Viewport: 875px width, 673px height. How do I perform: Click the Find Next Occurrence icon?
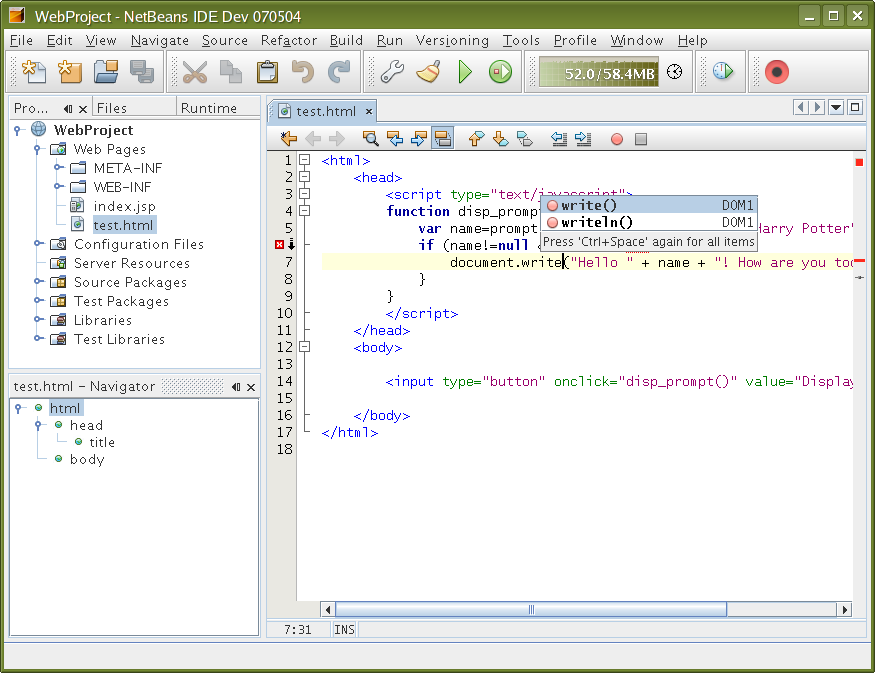(x=419, y=138)
